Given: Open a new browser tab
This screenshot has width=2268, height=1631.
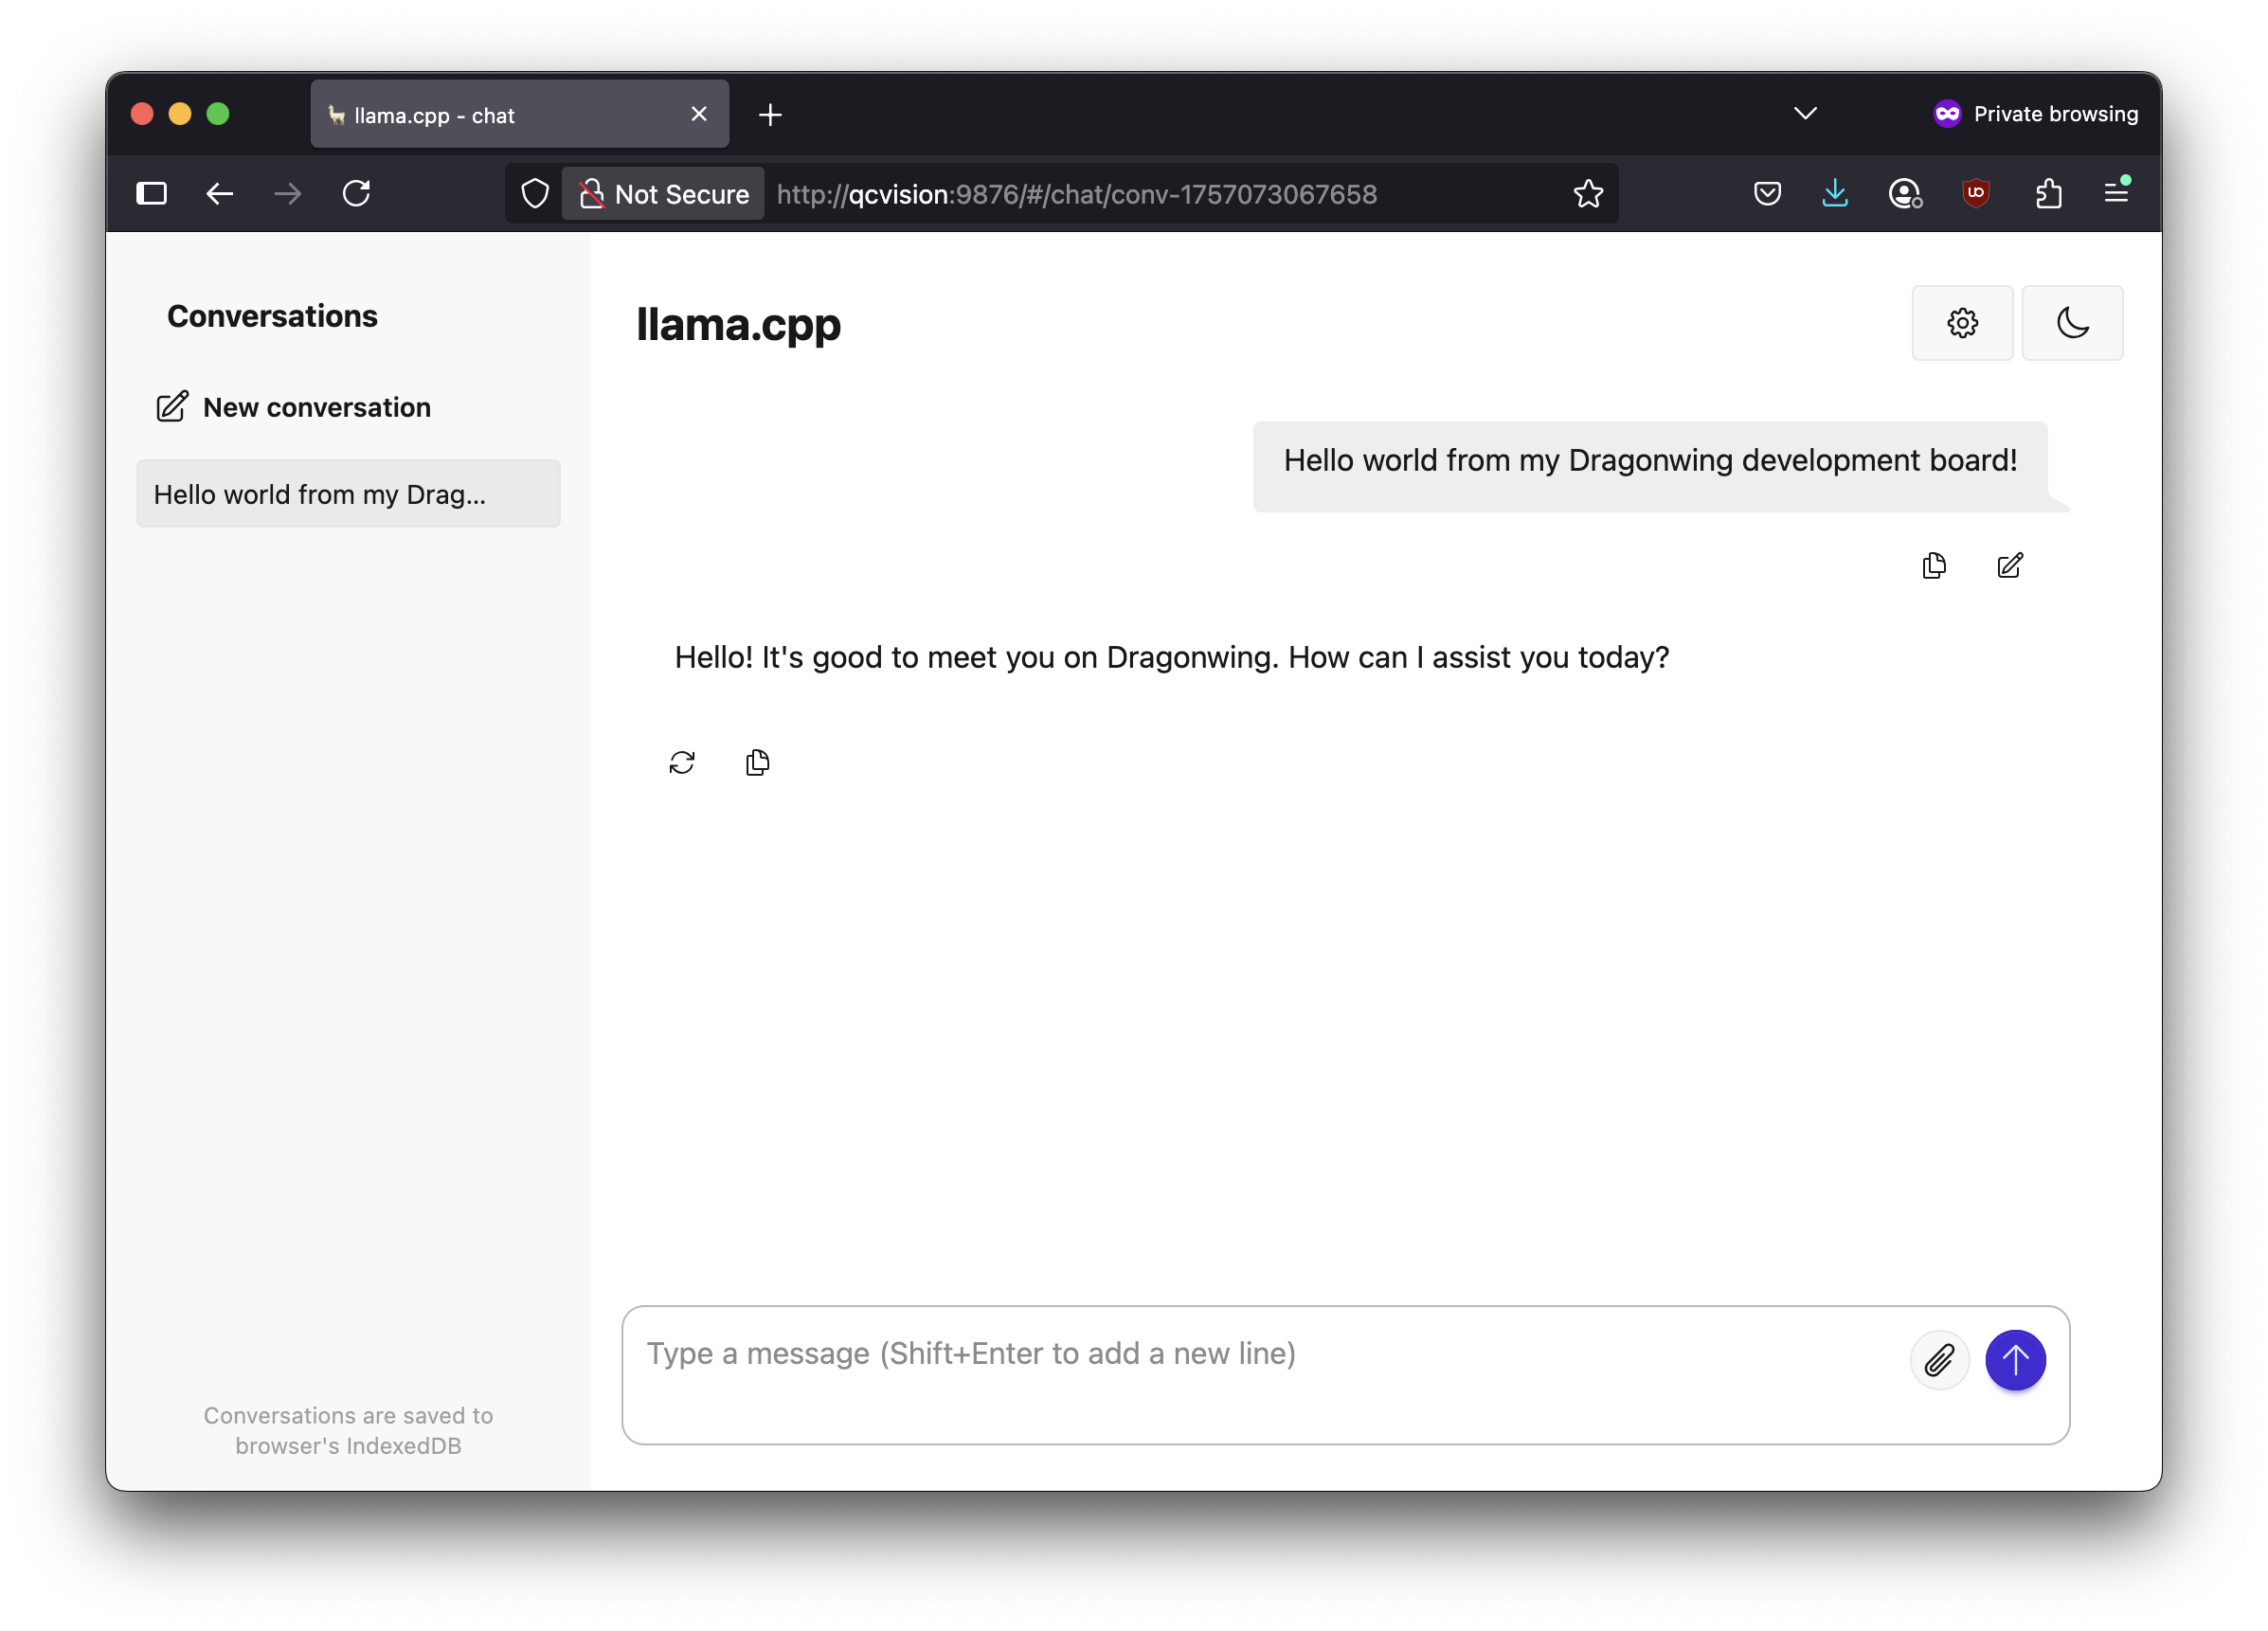Looking at the screenshot, I should pos(770,115).
